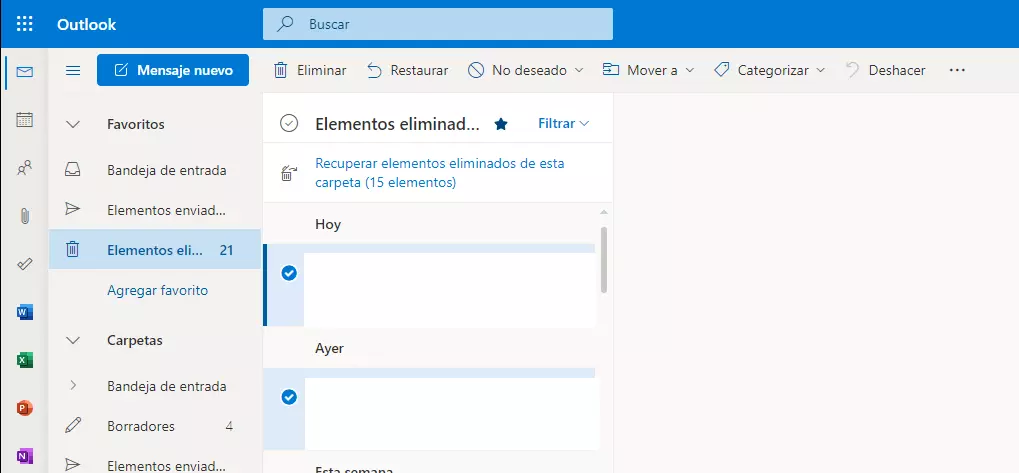Launch Excel from the left rail
Viewport: 1019px width, 473px height.
coord(25,360)
